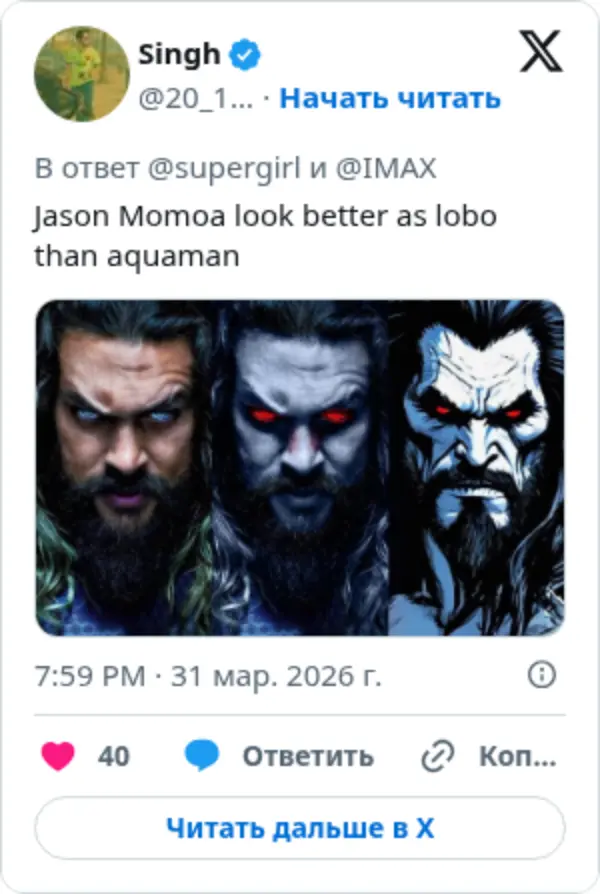600x894 pixels.
Task: Click the Коп... copy link label
Action: coord(517,756)
